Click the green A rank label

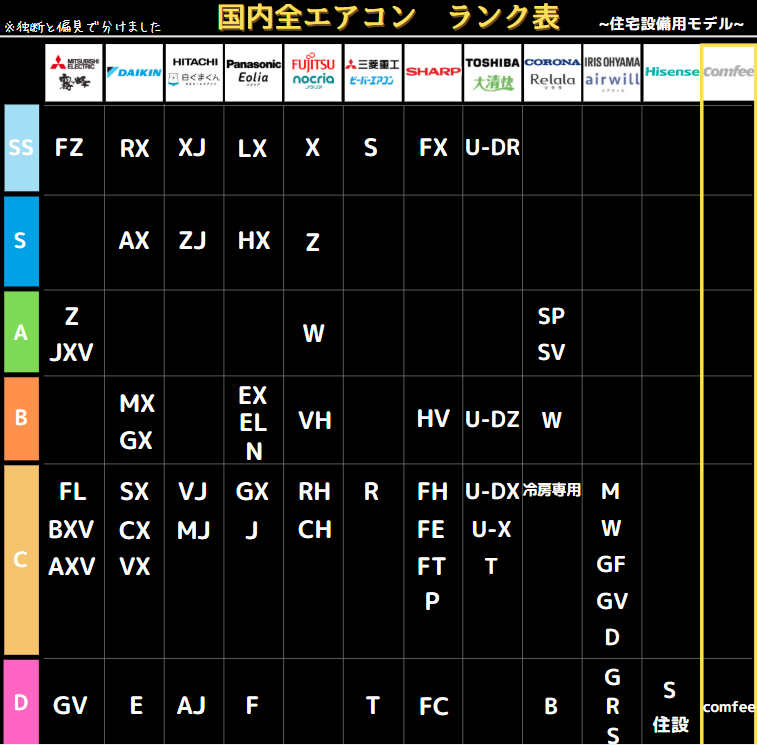21,332
